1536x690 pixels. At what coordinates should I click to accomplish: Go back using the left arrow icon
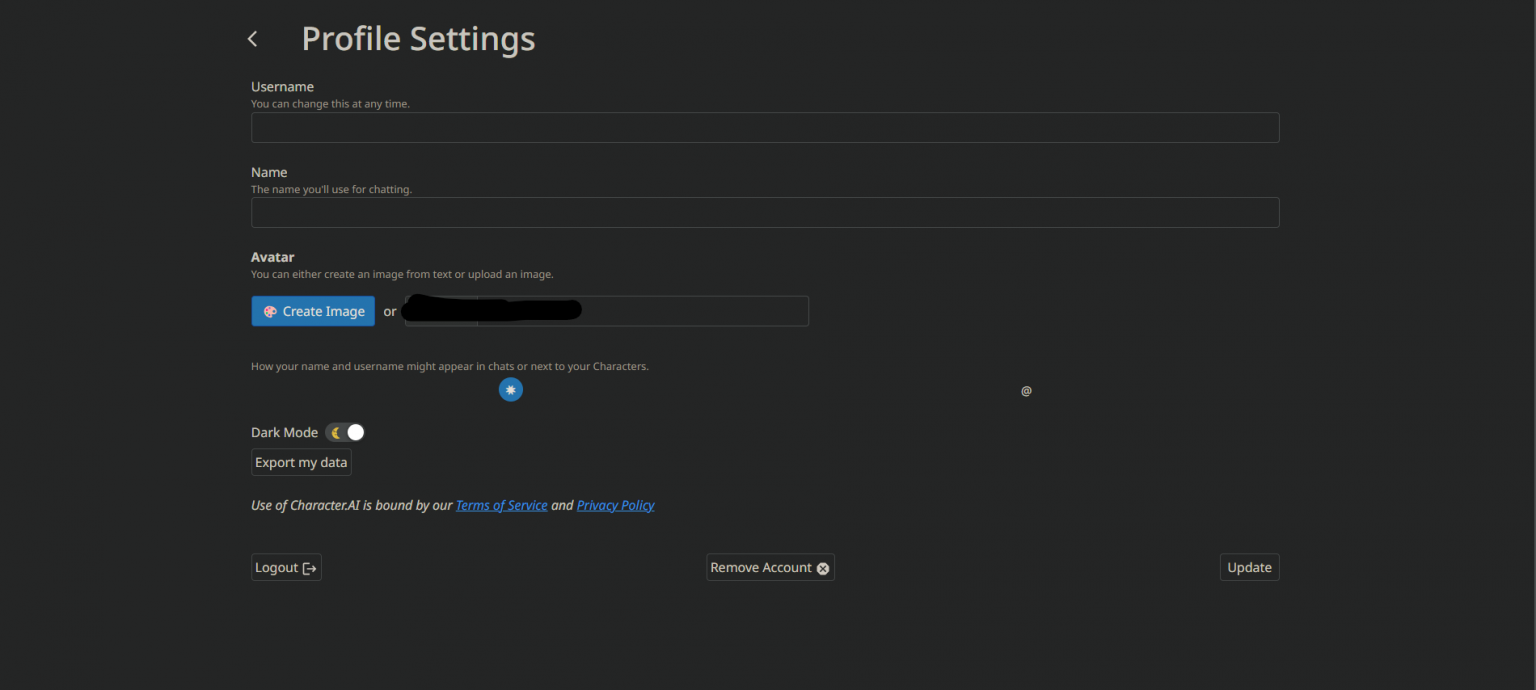[x=253, y=39]
